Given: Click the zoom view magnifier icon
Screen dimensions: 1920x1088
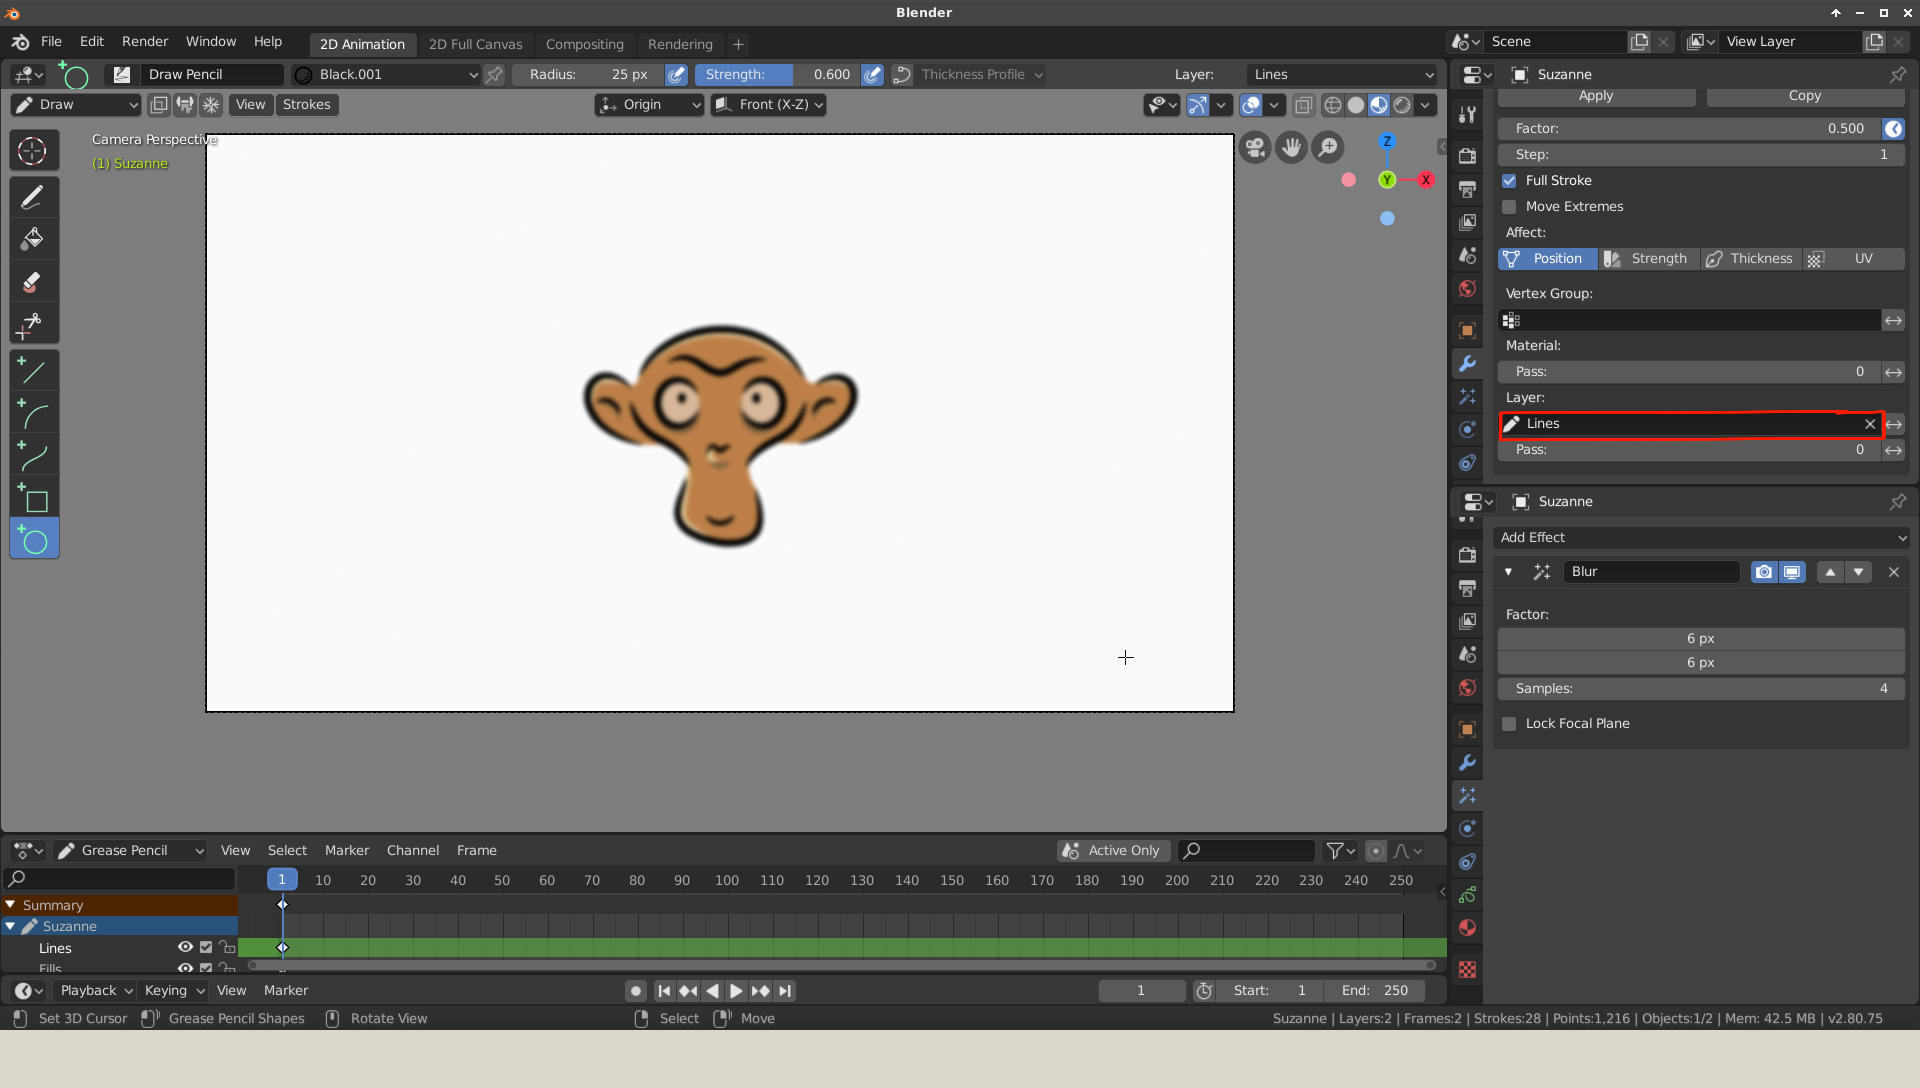Looking at the screenshot, I should tap(1328, 148).
